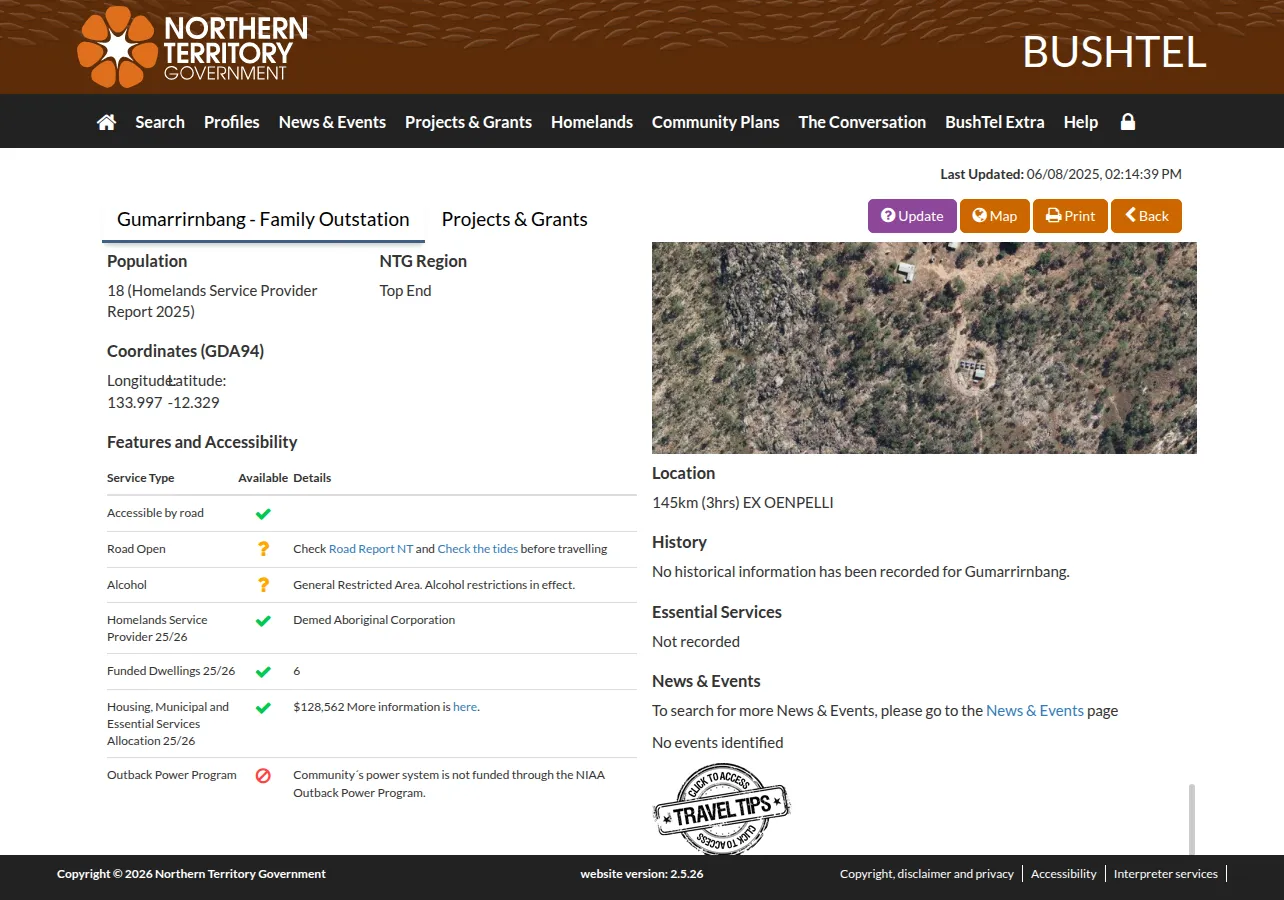Click the Accessible by road green checkmark
Image resolution: width=1284 pixels, height=900 pixels.
point(263,513)
